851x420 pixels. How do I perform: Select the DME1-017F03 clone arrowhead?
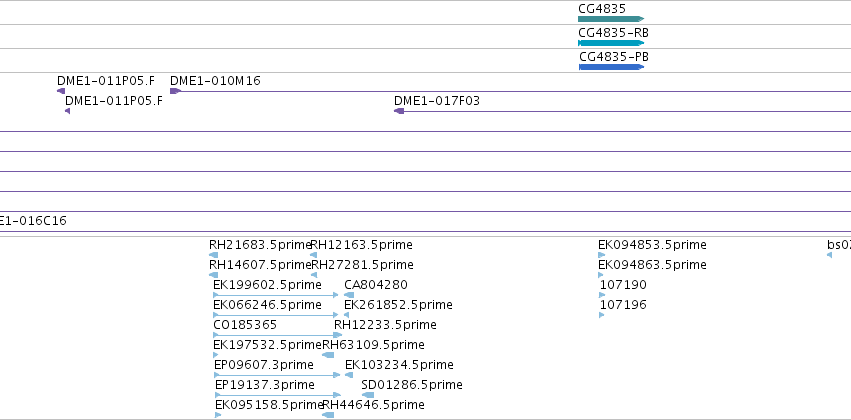coord(399,111)
